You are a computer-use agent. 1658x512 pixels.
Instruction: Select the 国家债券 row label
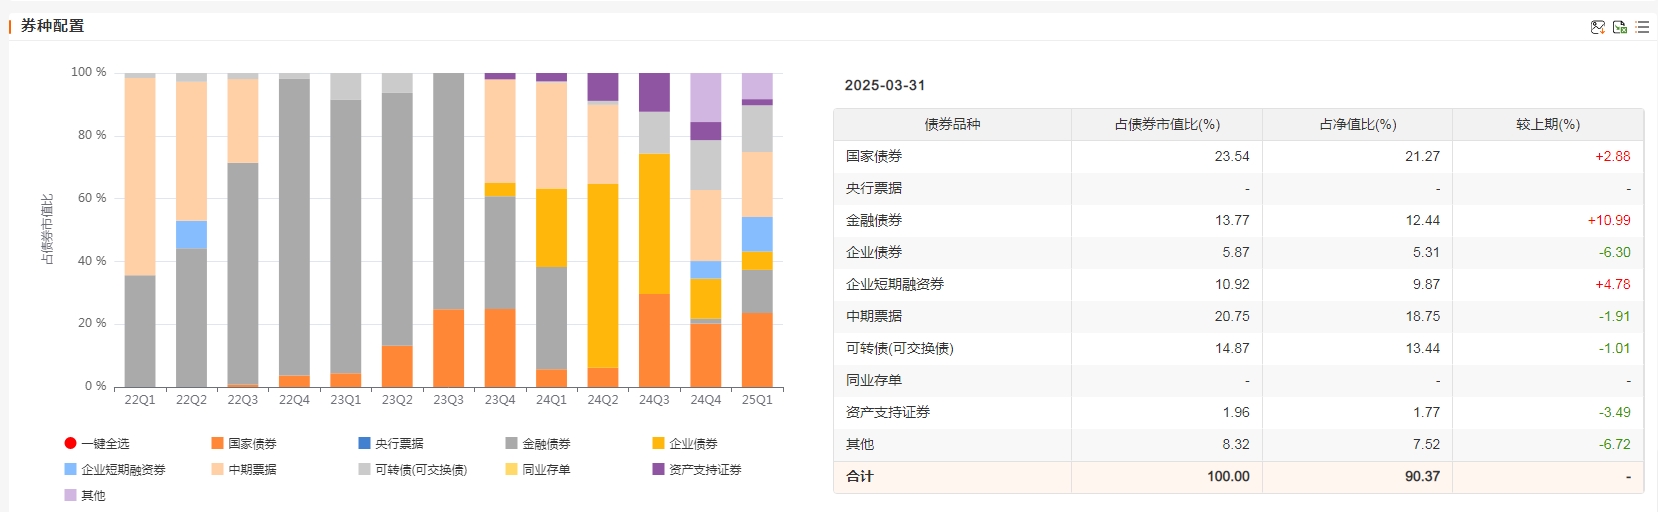tap(874, 156)
